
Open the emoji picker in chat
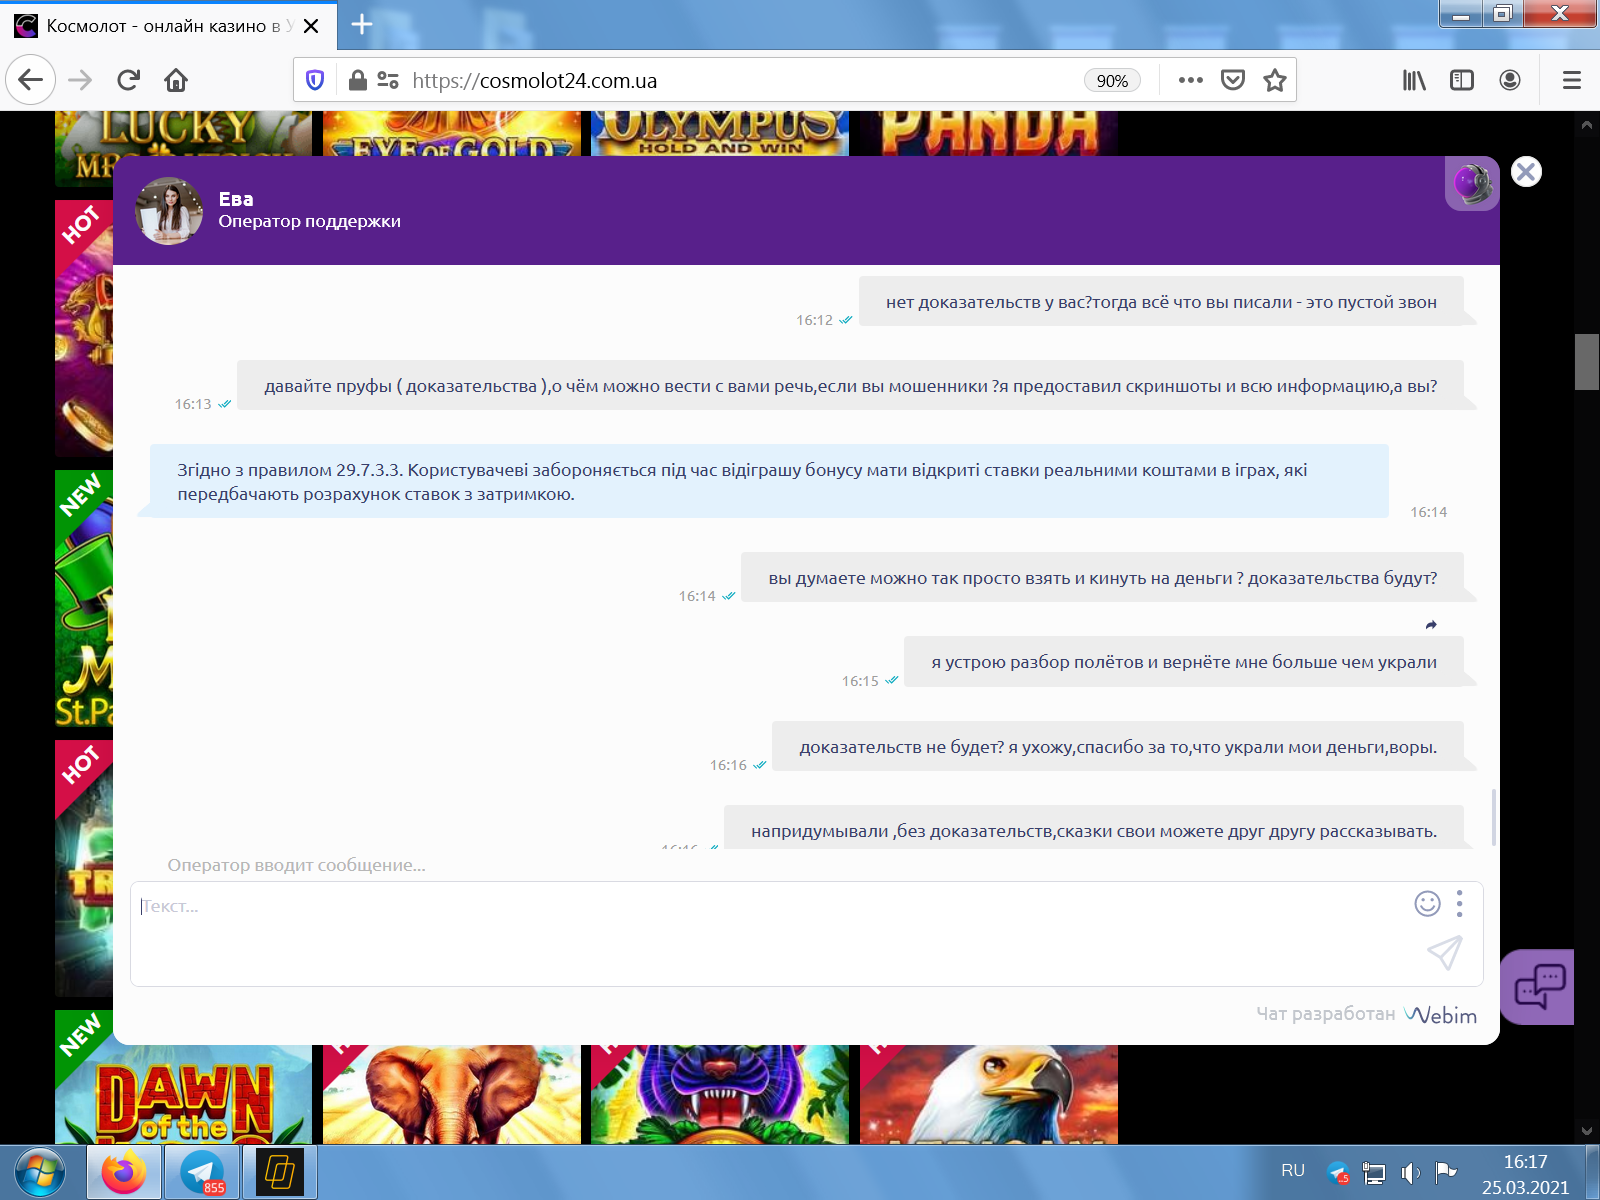(1427, 904)
